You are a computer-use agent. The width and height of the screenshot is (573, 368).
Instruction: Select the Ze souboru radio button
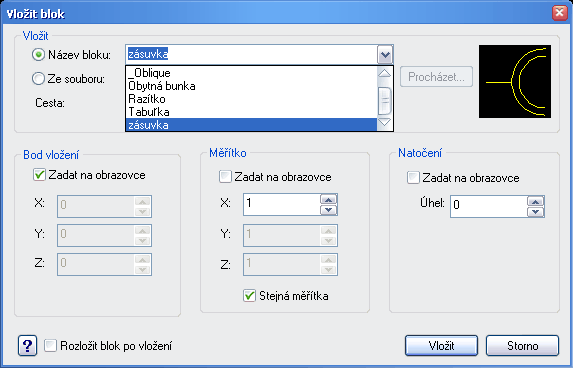pos(38,79)
